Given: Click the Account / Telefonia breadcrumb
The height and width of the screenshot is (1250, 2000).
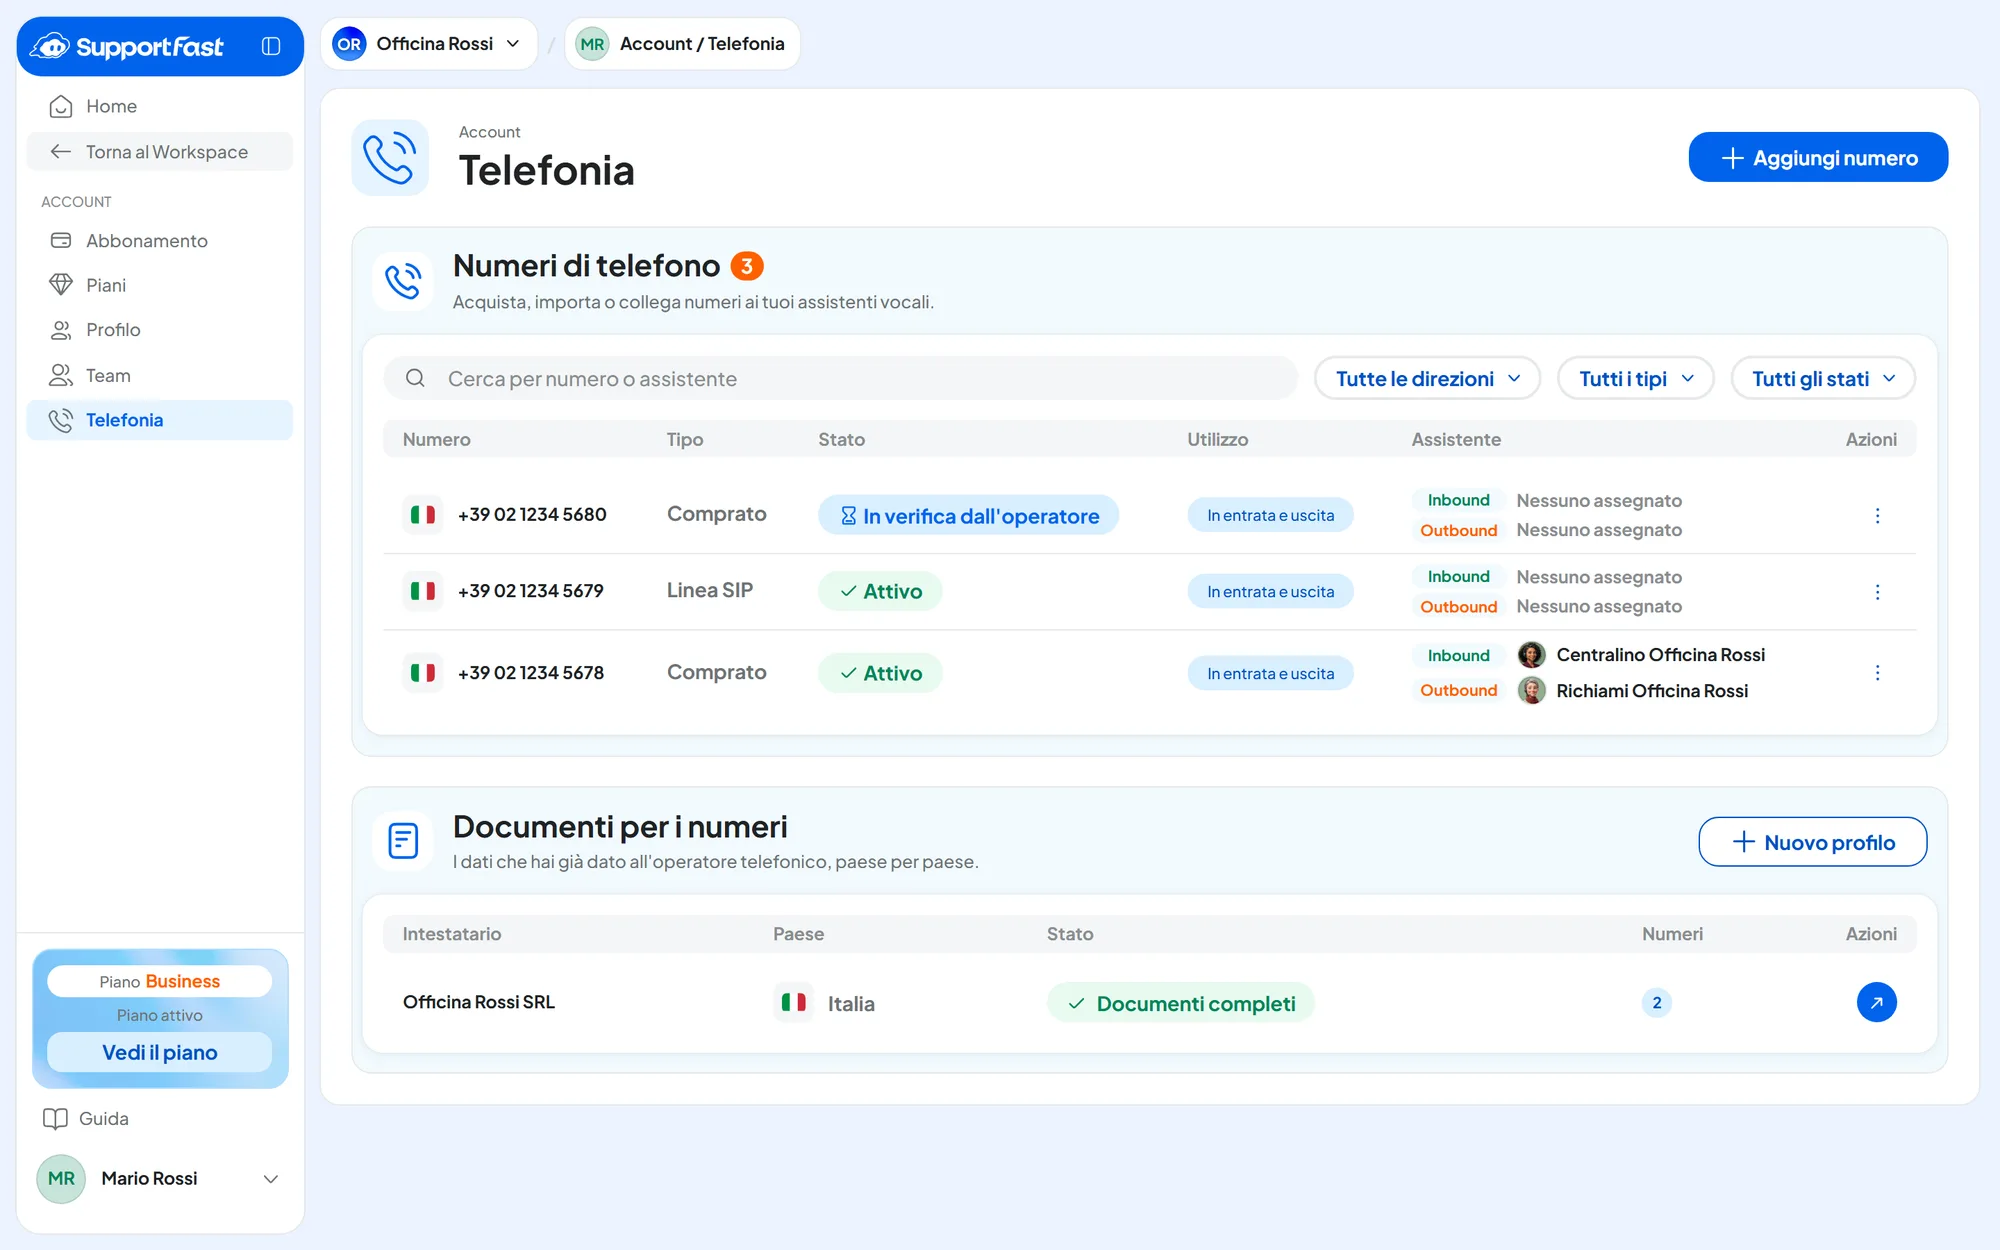Looking at the screenshot, I should click(702, 44).
